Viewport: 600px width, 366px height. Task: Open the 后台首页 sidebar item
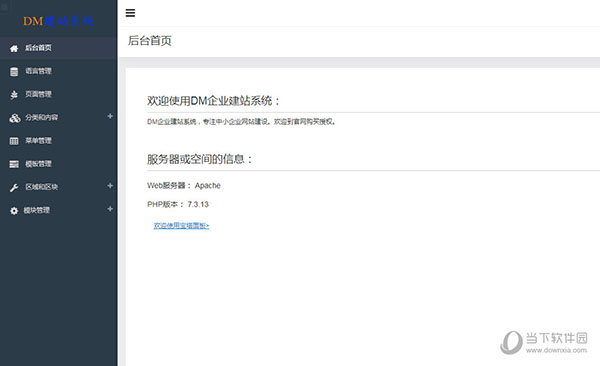pos(59,48)
